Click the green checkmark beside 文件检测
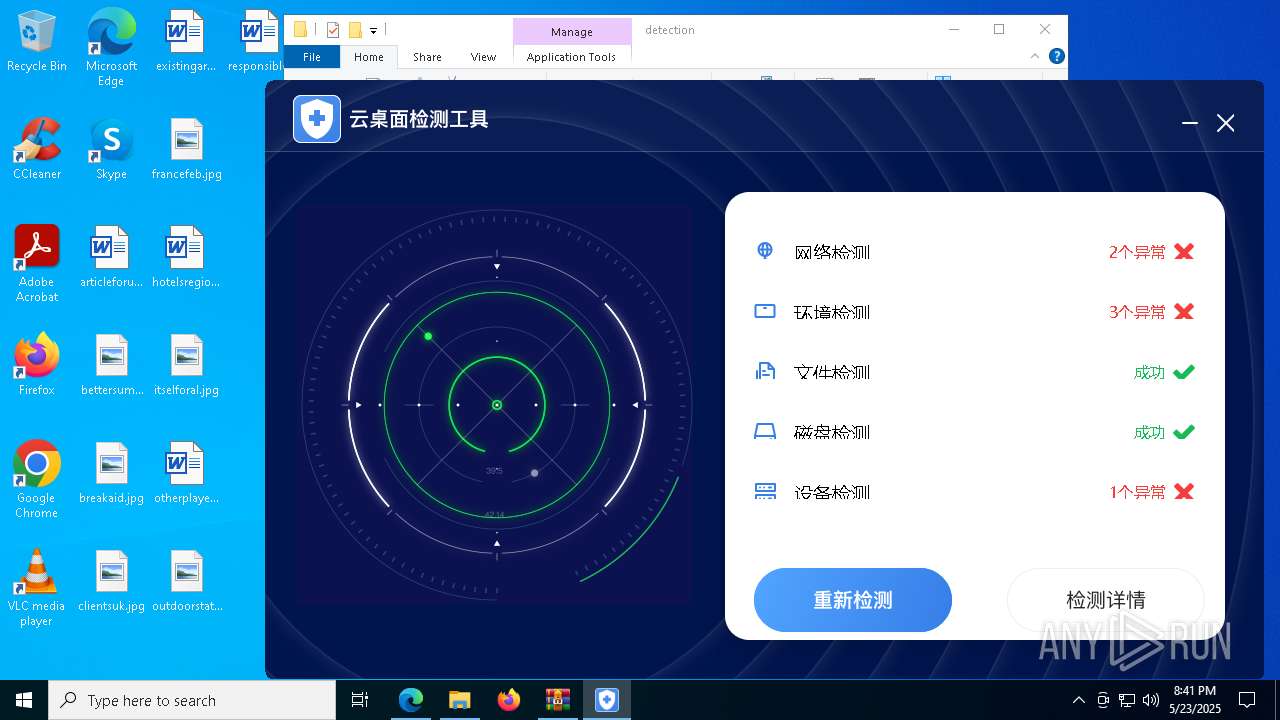The width and height of the screenshot is (1280, 720). [1184, 372]
